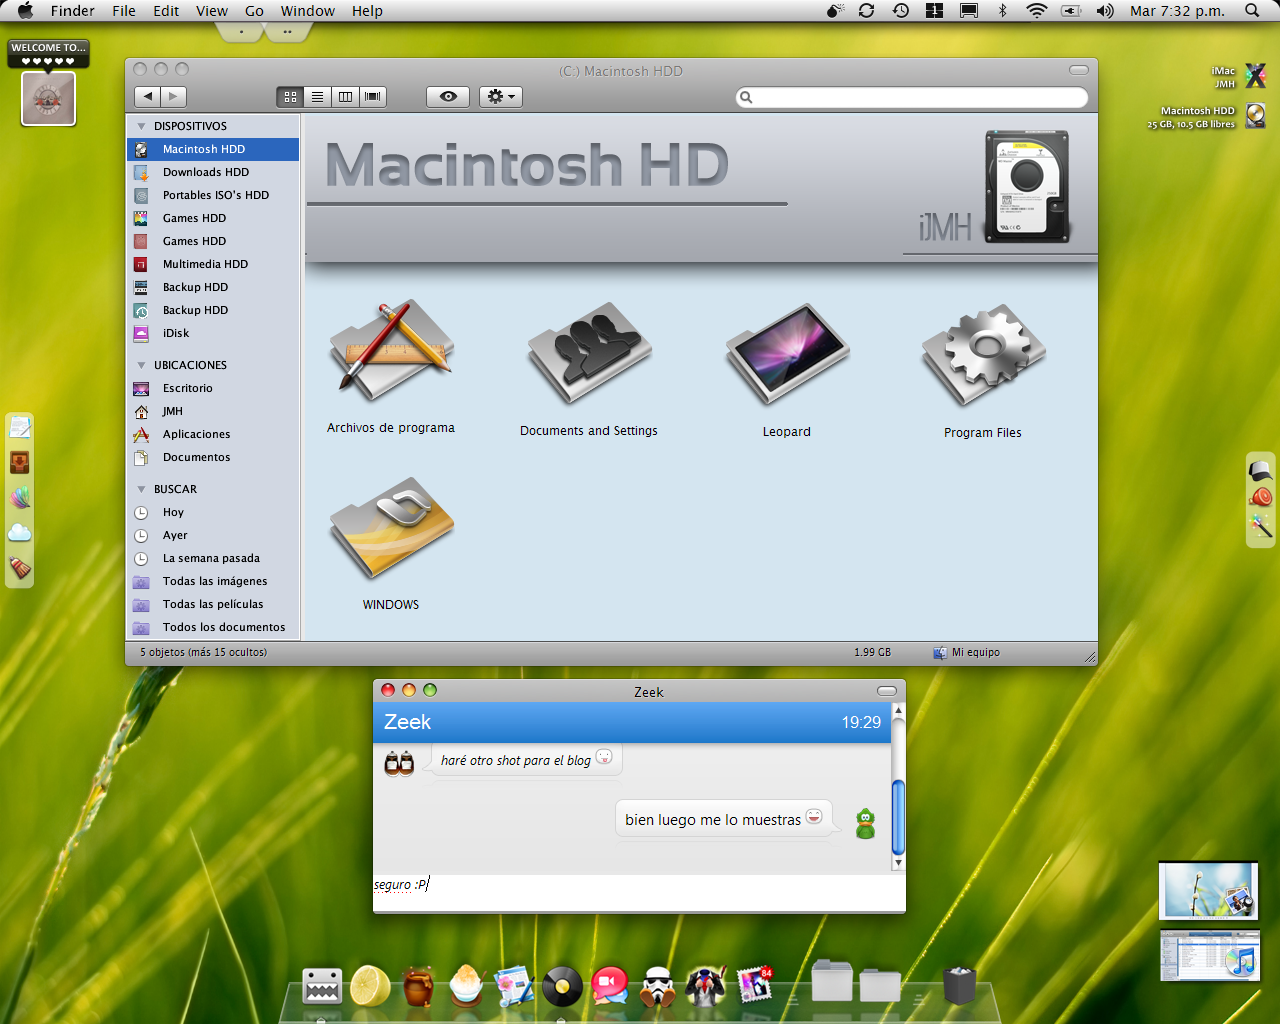Viewport: 1280px width, 1024px height.
Task: Open JMH home folder
Action: 213,411
